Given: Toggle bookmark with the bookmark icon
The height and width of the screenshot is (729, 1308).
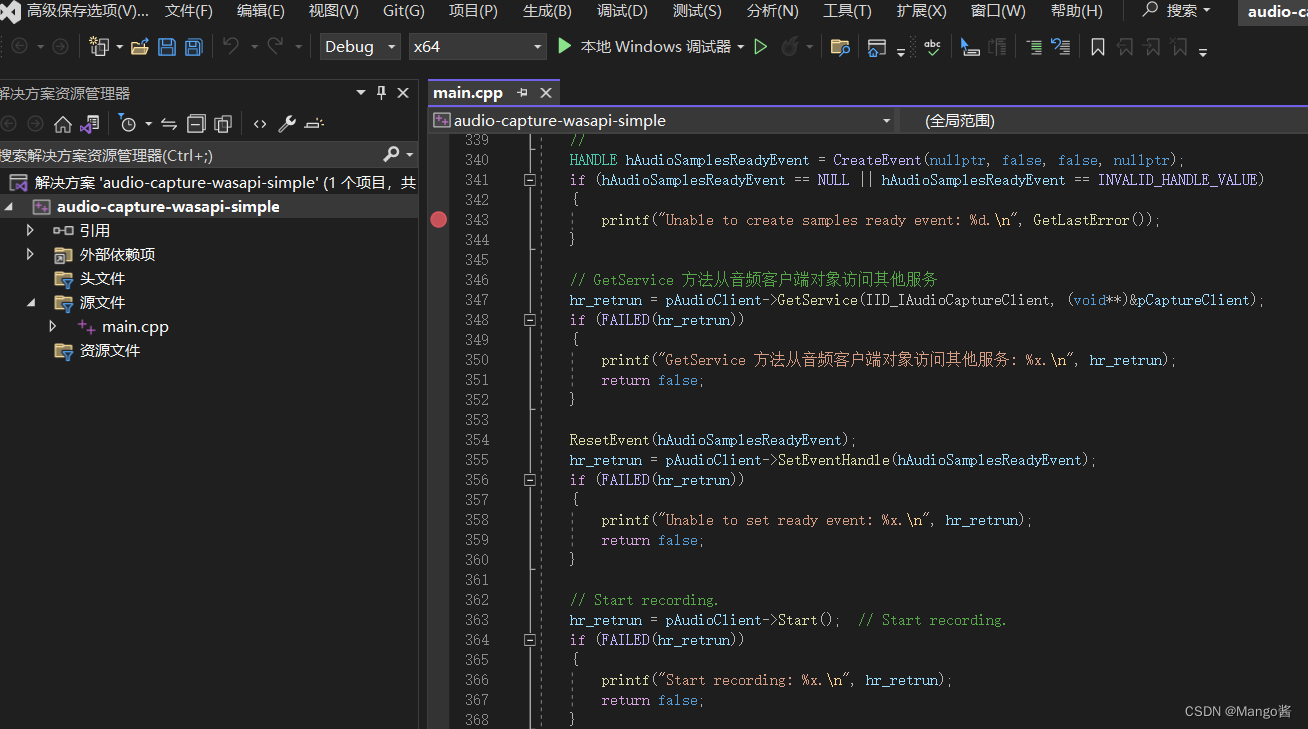Looking at the screenshot, I should point(1097,47).
